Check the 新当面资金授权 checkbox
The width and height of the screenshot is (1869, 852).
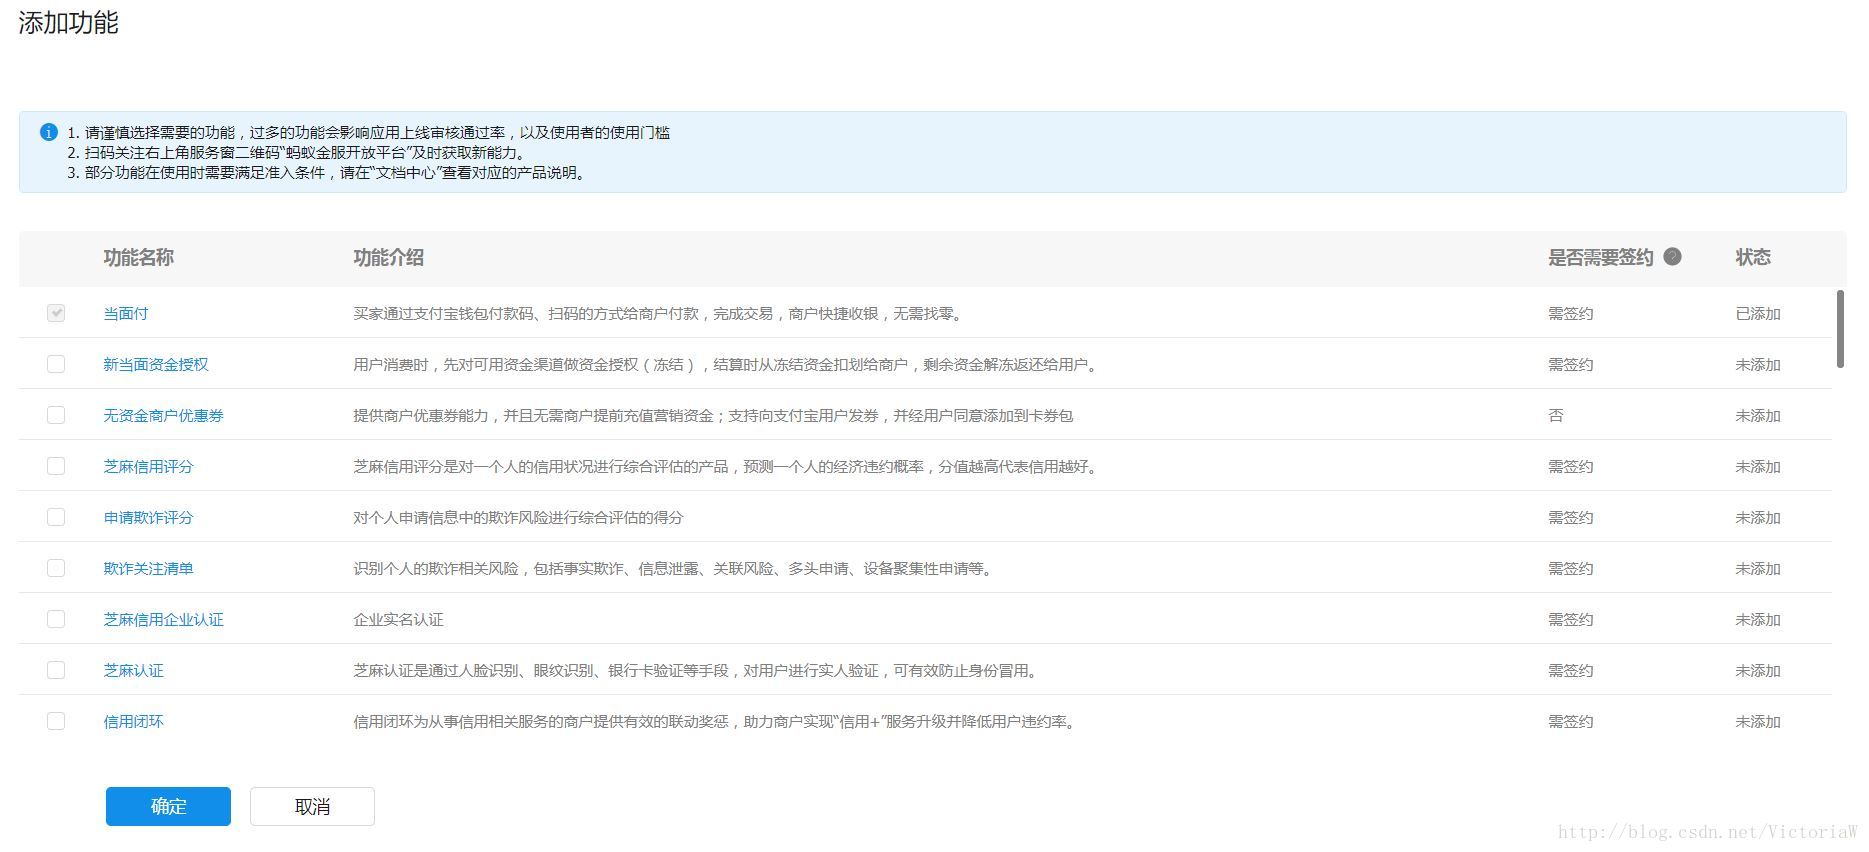point(56,364)
